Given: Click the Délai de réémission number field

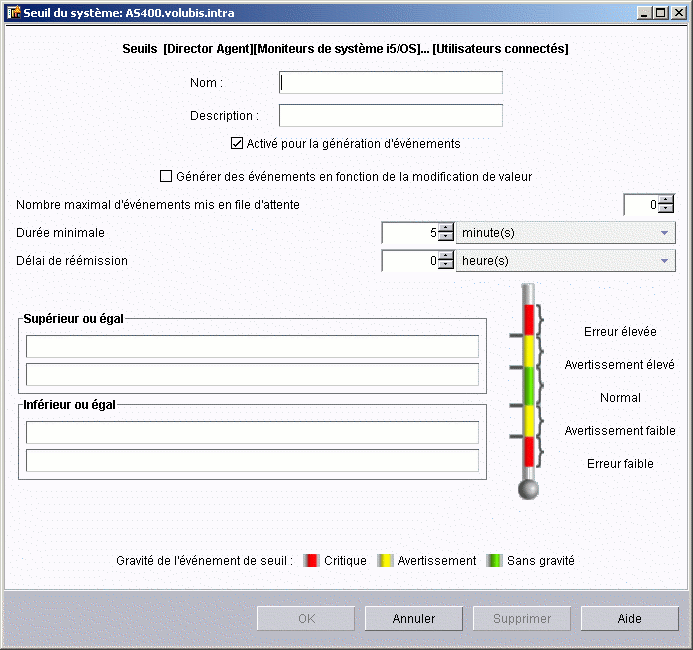Looking at the screenshot, I should [x=410, y=261].
